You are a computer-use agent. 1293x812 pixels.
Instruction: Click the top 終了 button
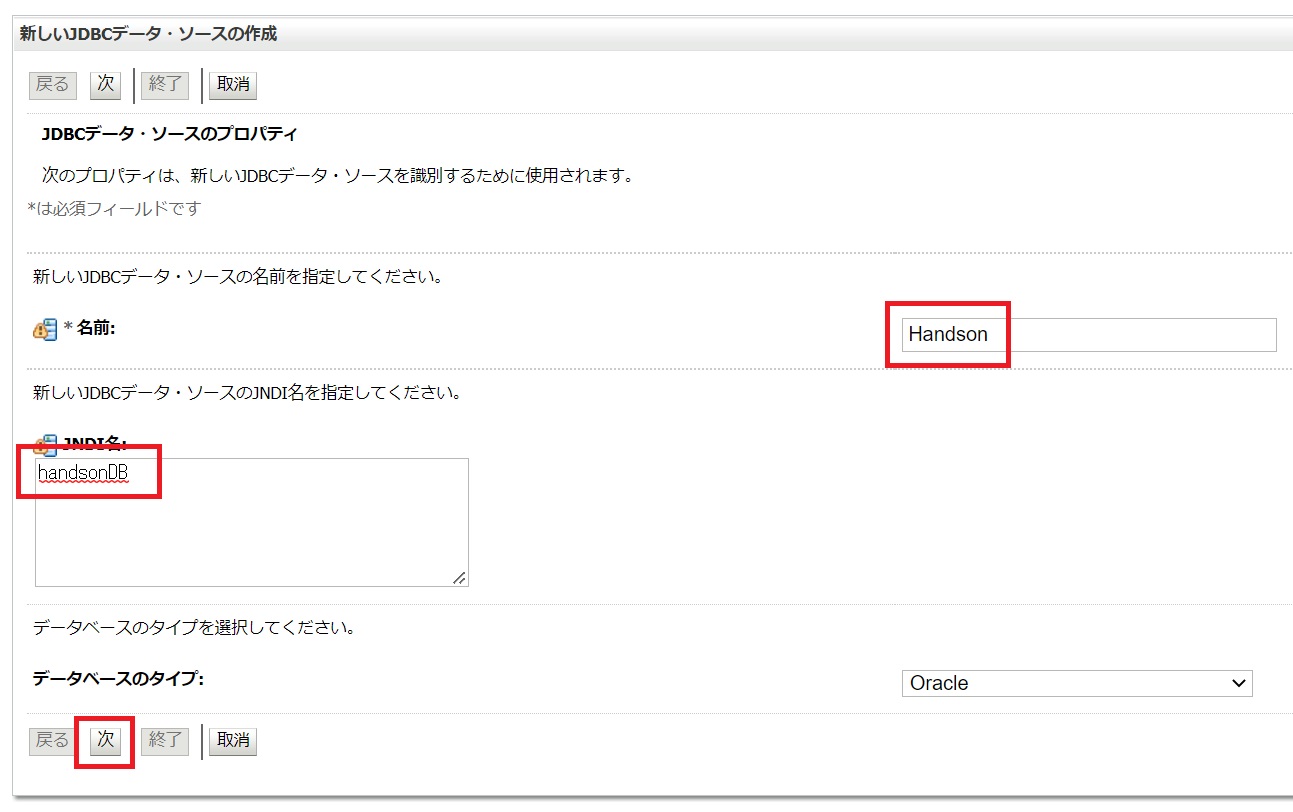[165, 84]
